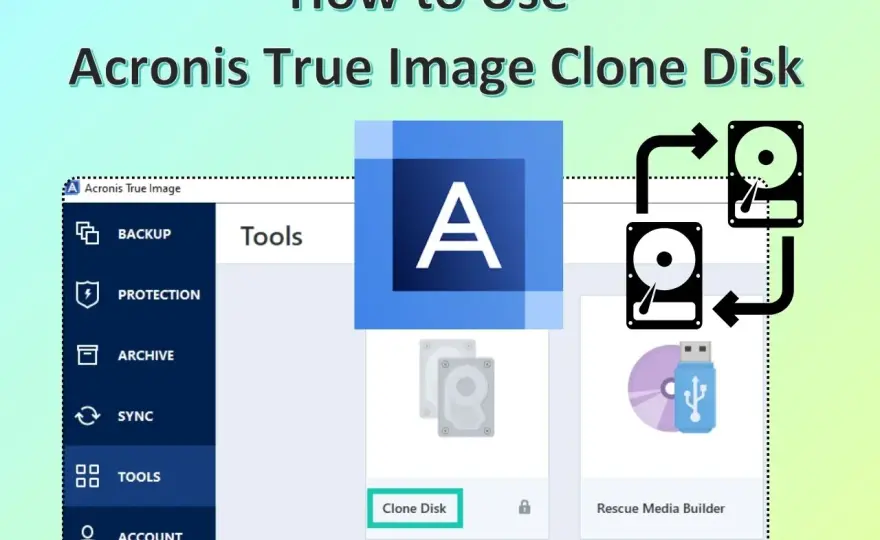The width and height of the screenshot is (880, 540).
Task: Select the Clone Disk label
Action: pyautogui.click(x=414, y=508)
